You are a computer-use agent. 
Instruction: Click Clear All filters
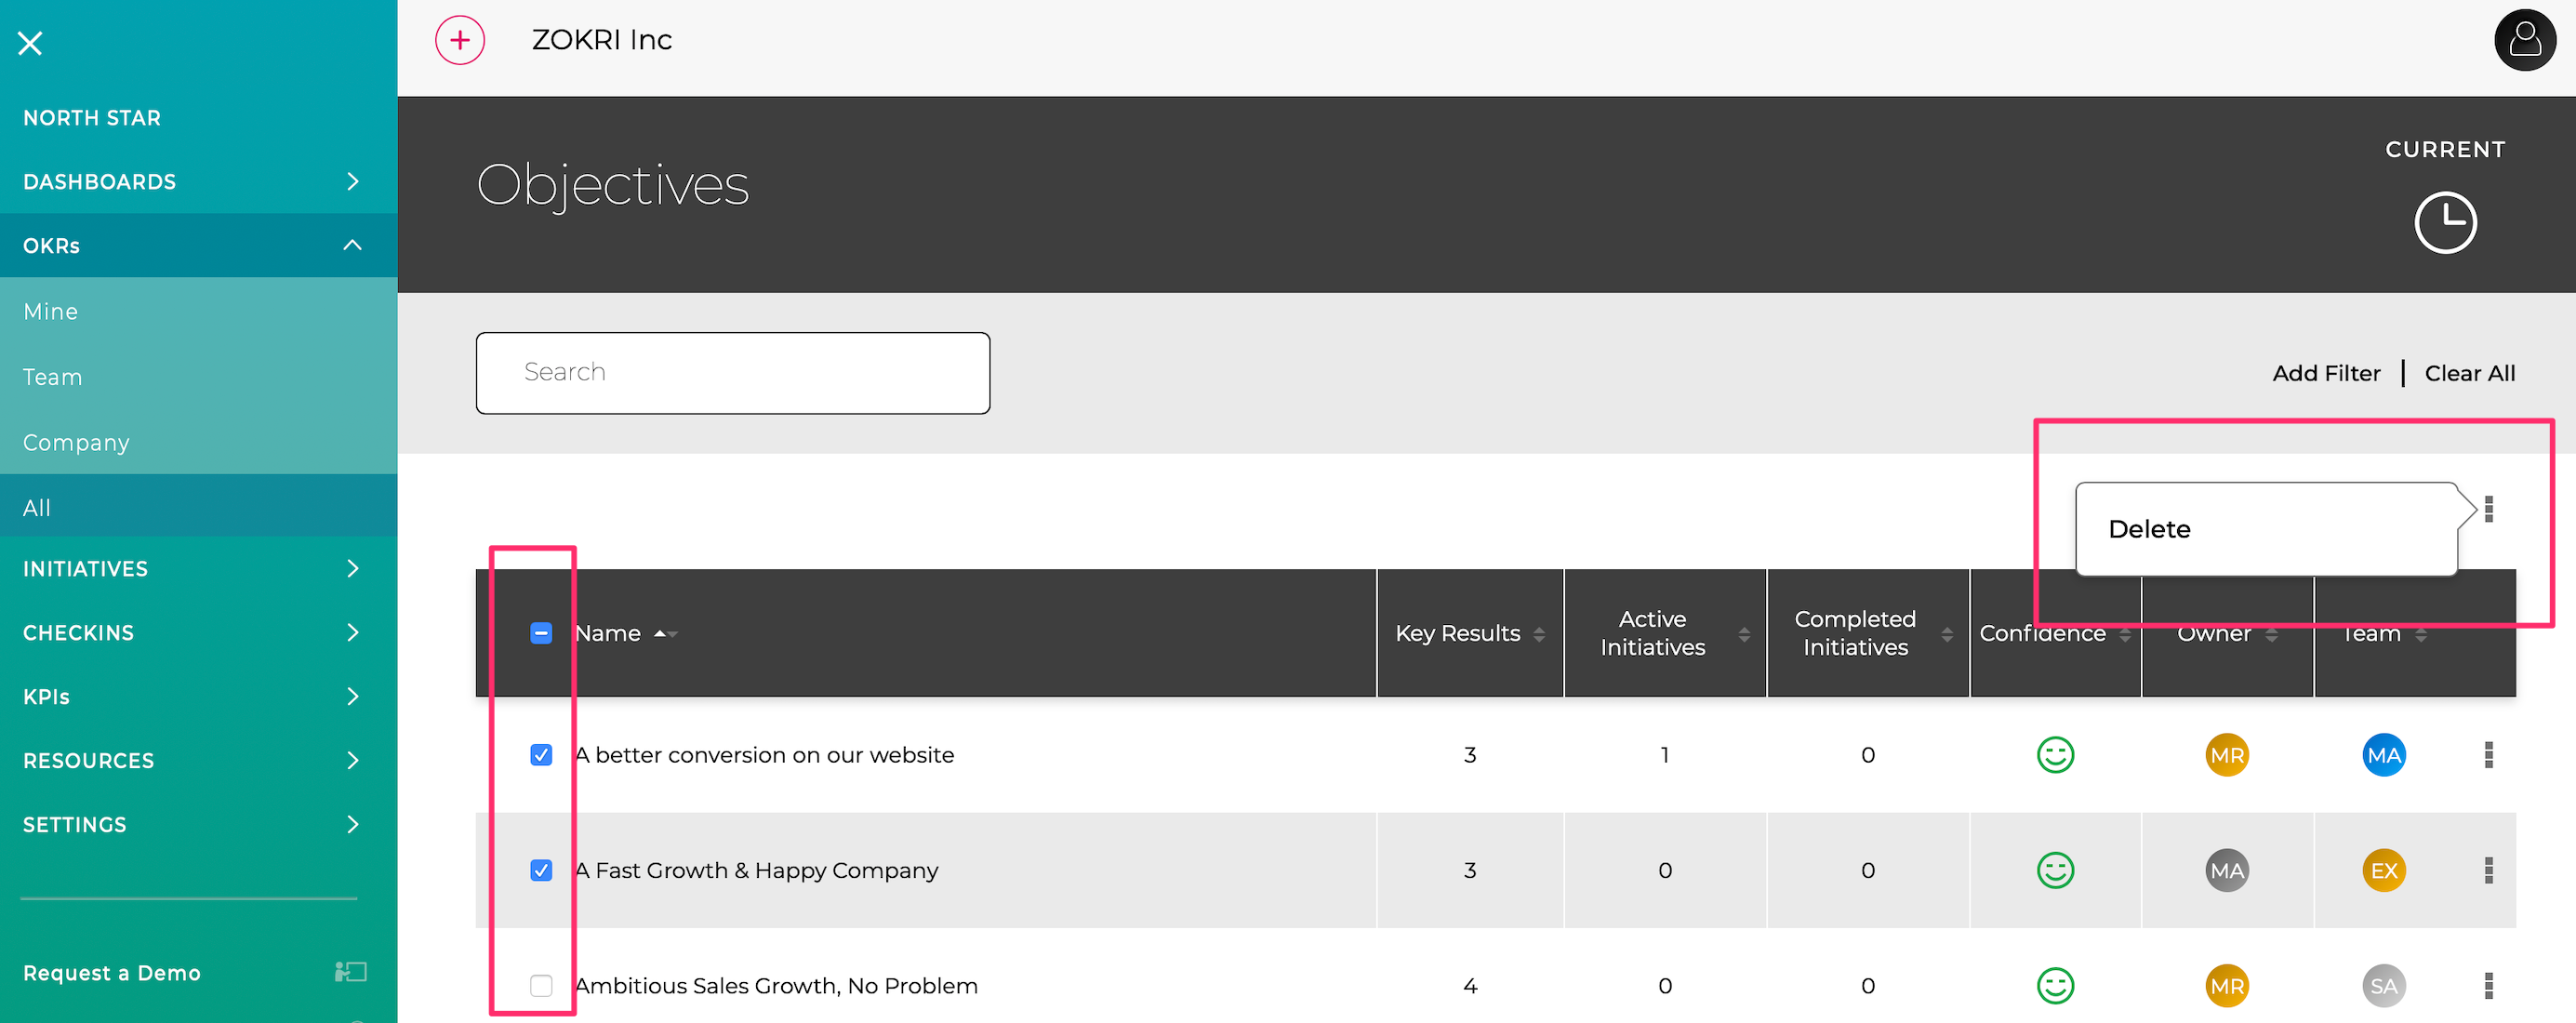click(x=2469, y=373)
